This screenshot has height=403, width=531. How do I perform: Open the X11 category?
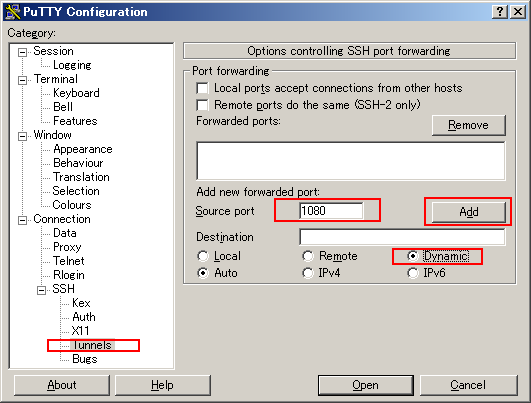[x=81, y=331]
